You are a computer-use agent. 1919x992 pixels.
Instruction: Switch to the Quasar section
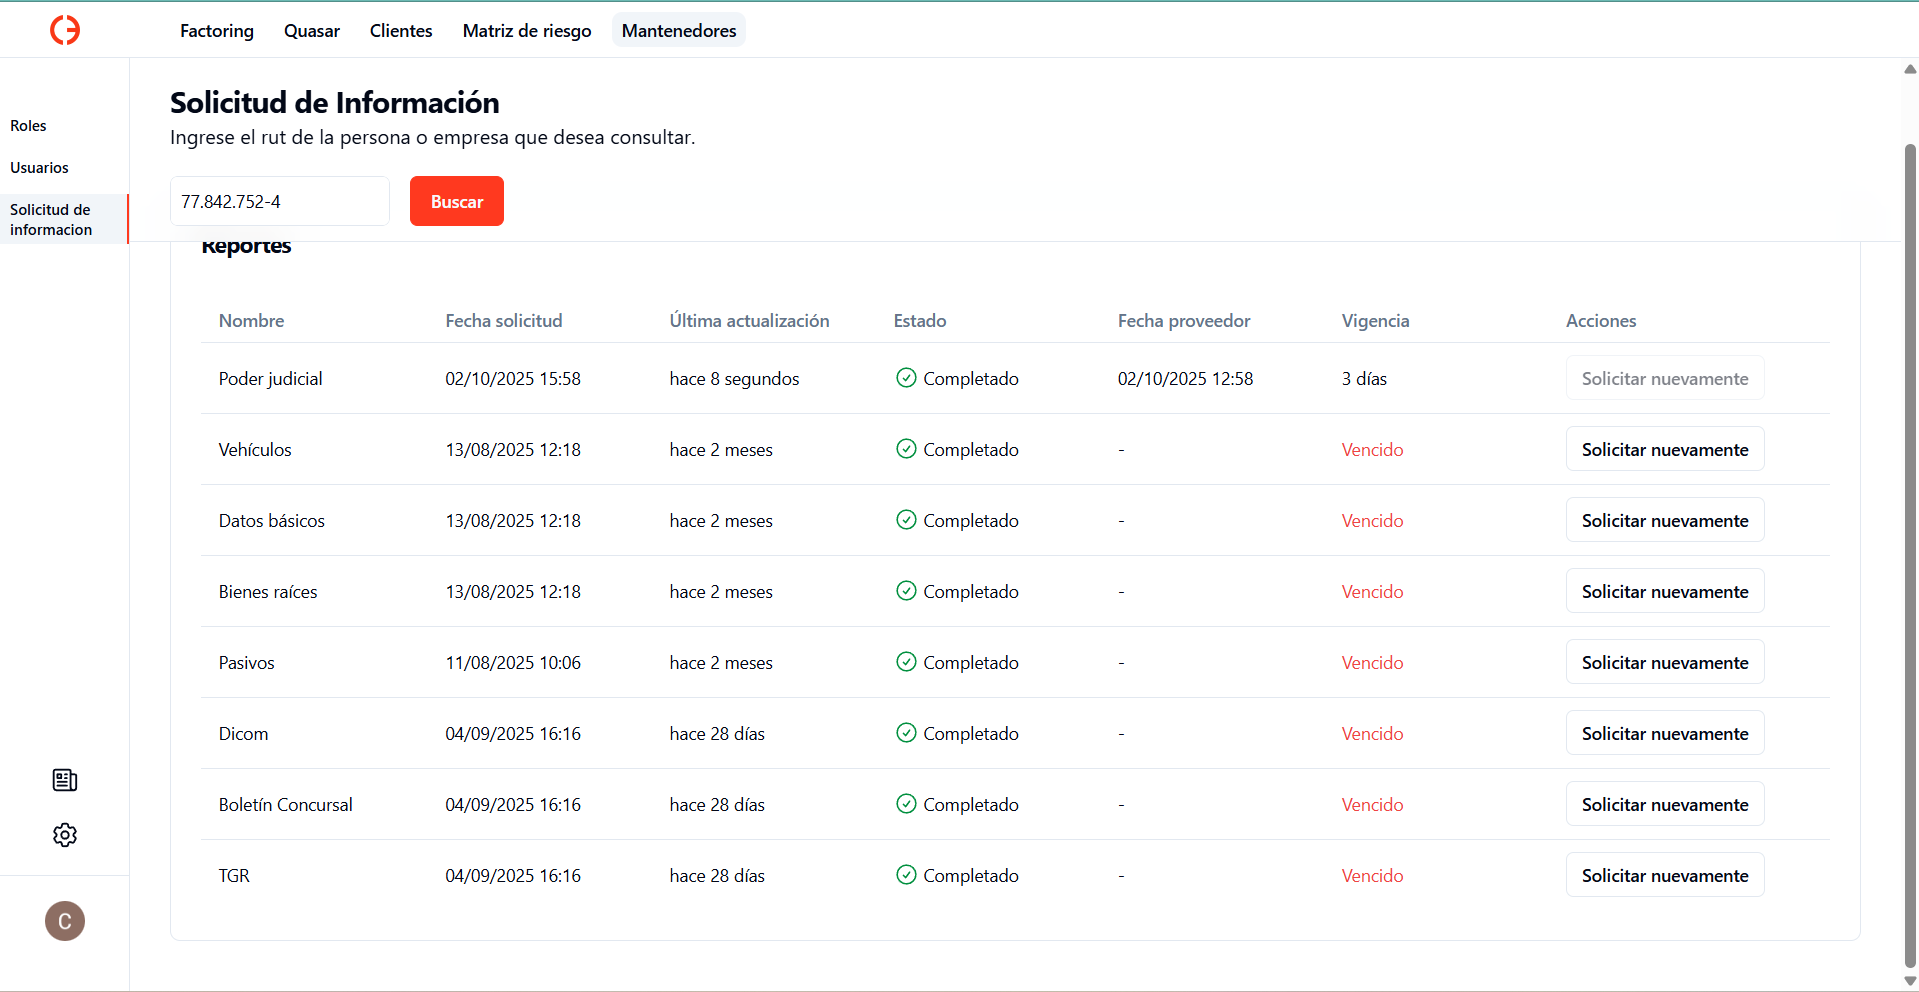click(312, 31)
